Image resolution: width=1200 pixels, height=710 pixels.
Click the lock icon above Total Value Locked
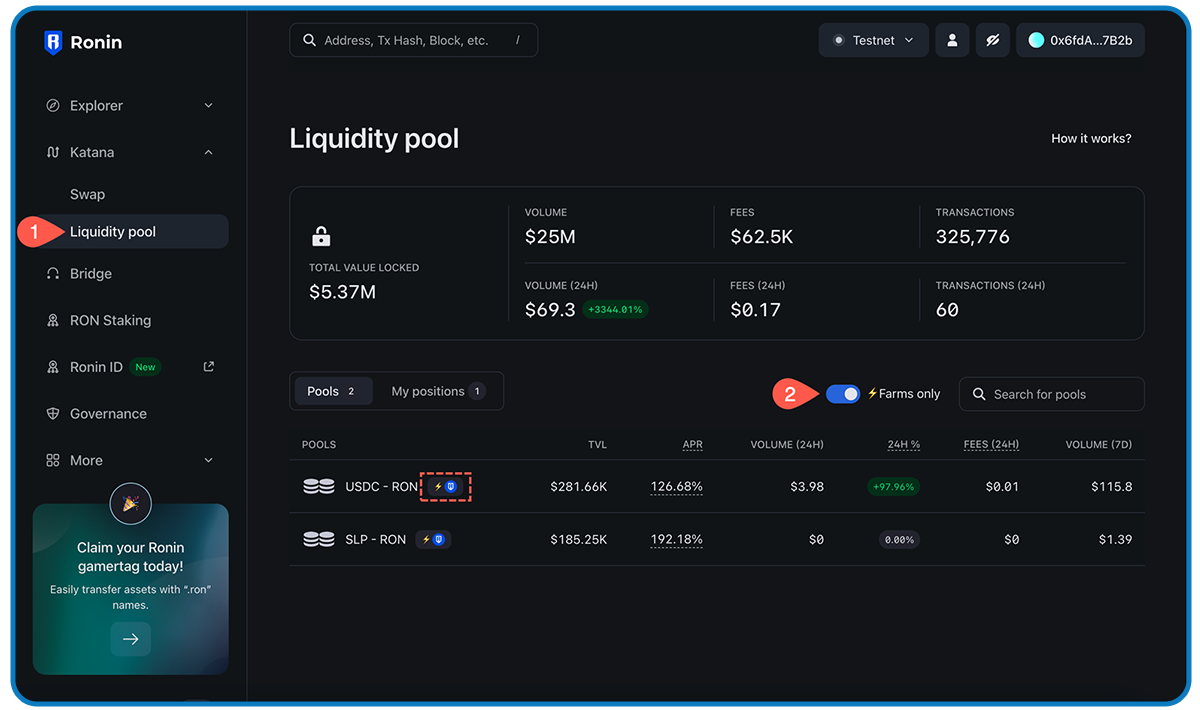pyautogui.click(x=320, y=237)
